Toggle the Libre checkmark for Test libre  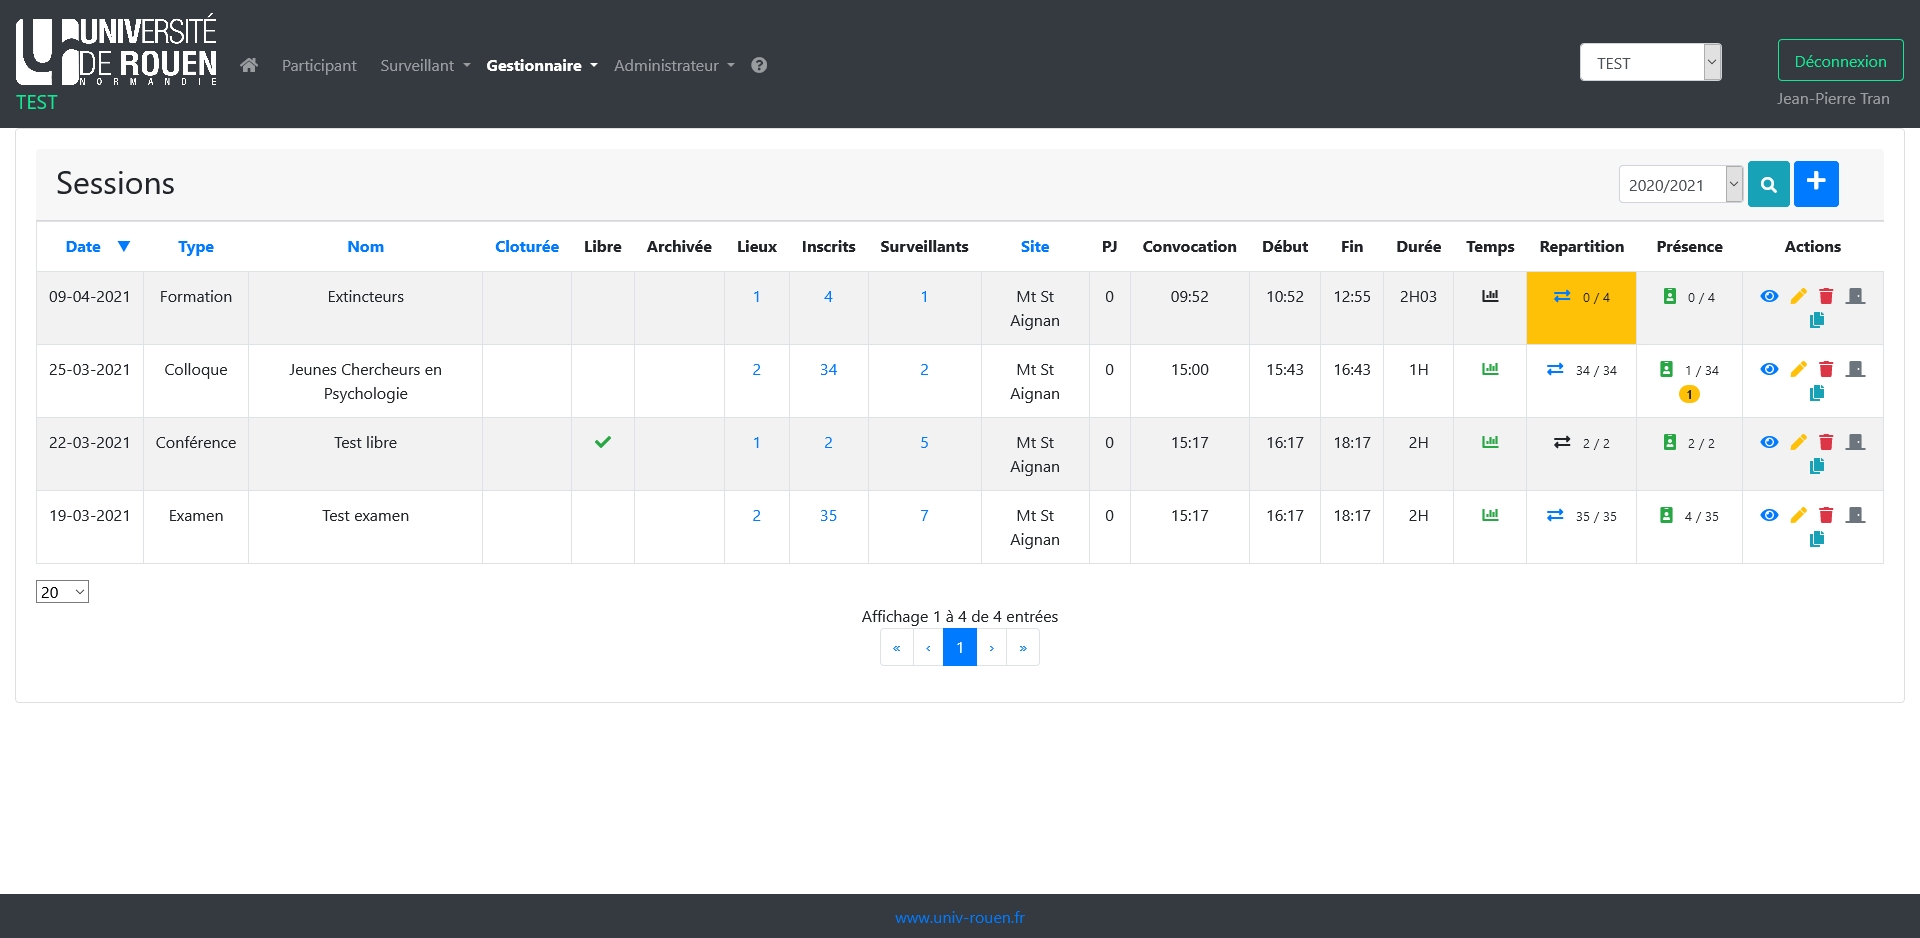[x=602, y=442]
